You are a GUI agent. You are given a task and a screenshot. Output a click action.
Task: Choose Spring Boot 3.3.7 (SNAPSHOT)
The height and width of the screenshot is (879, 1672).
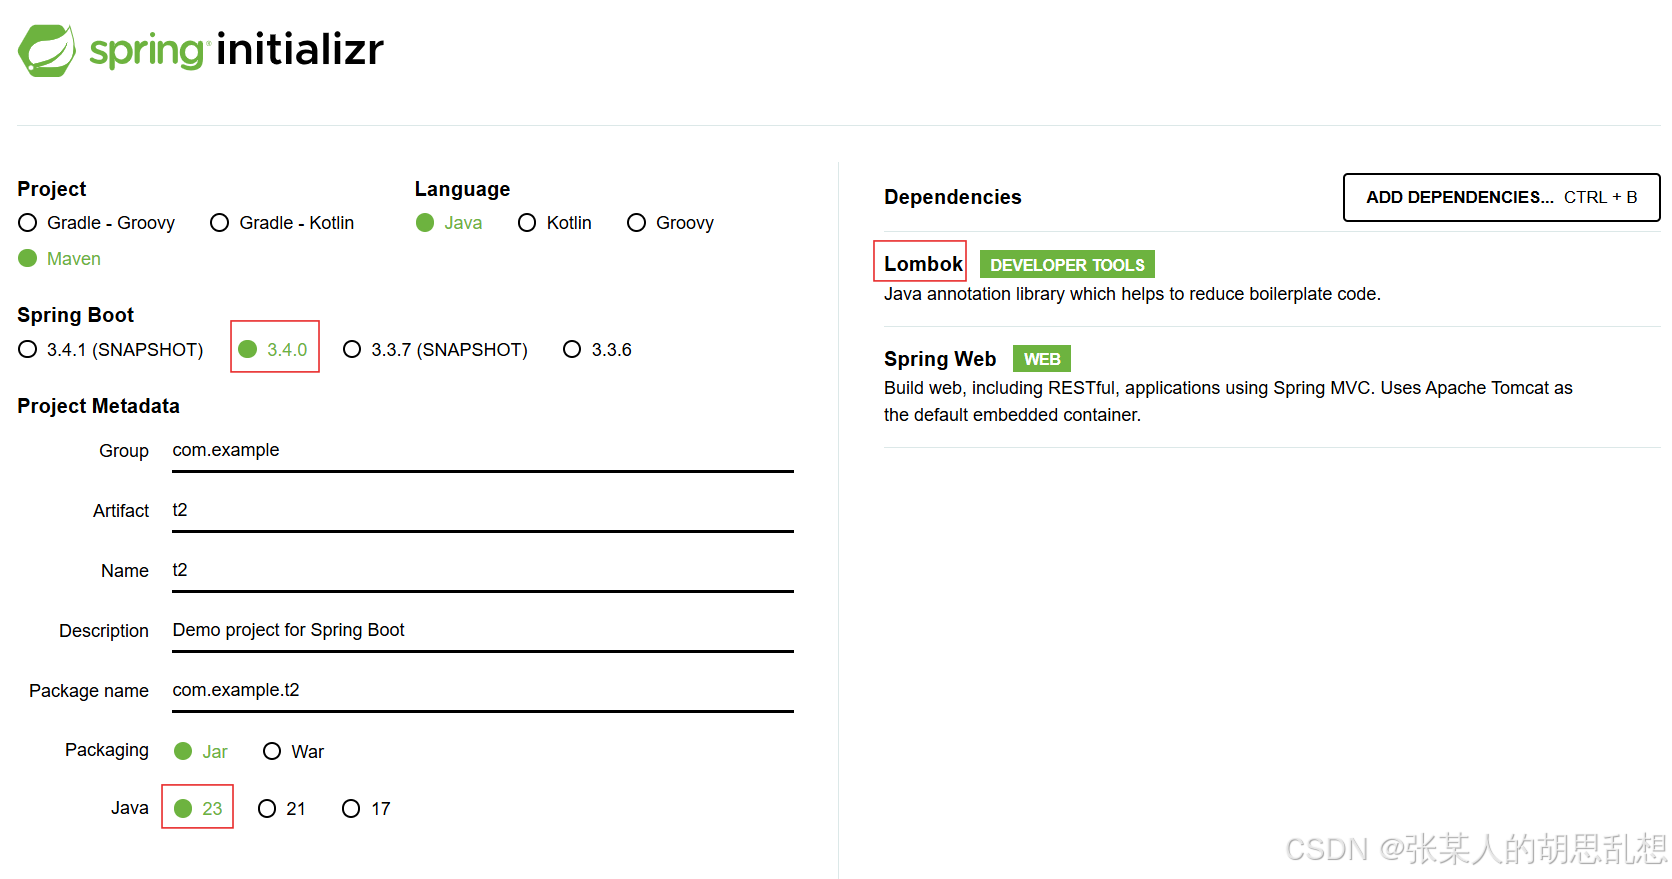435,350
